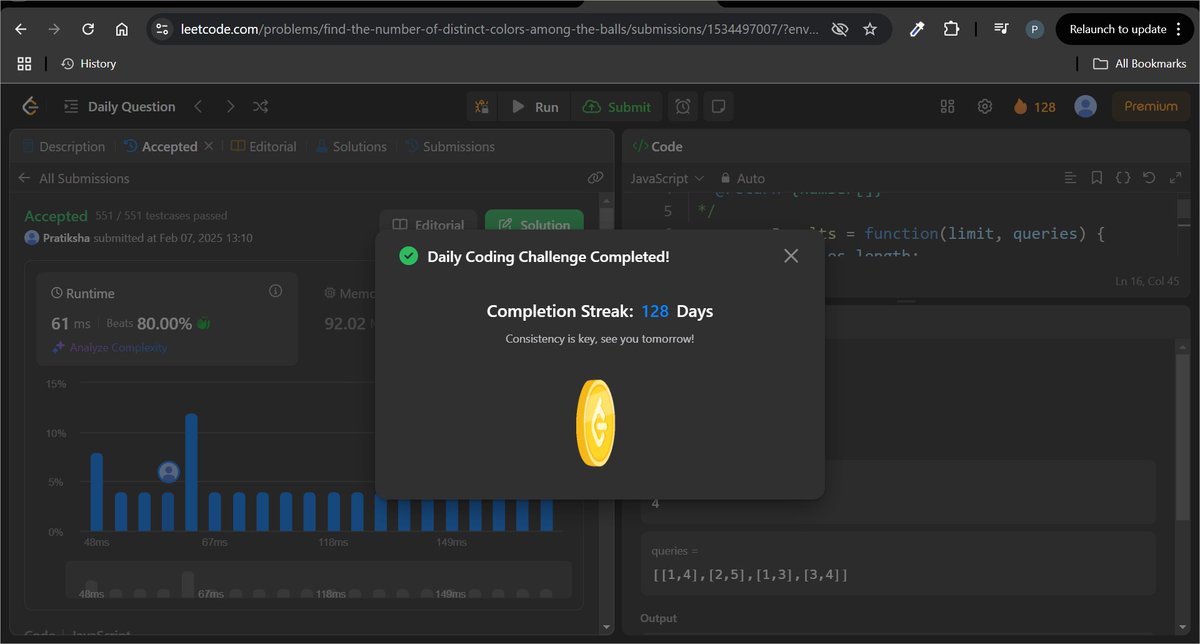Open the browser home page

[121, 29]
